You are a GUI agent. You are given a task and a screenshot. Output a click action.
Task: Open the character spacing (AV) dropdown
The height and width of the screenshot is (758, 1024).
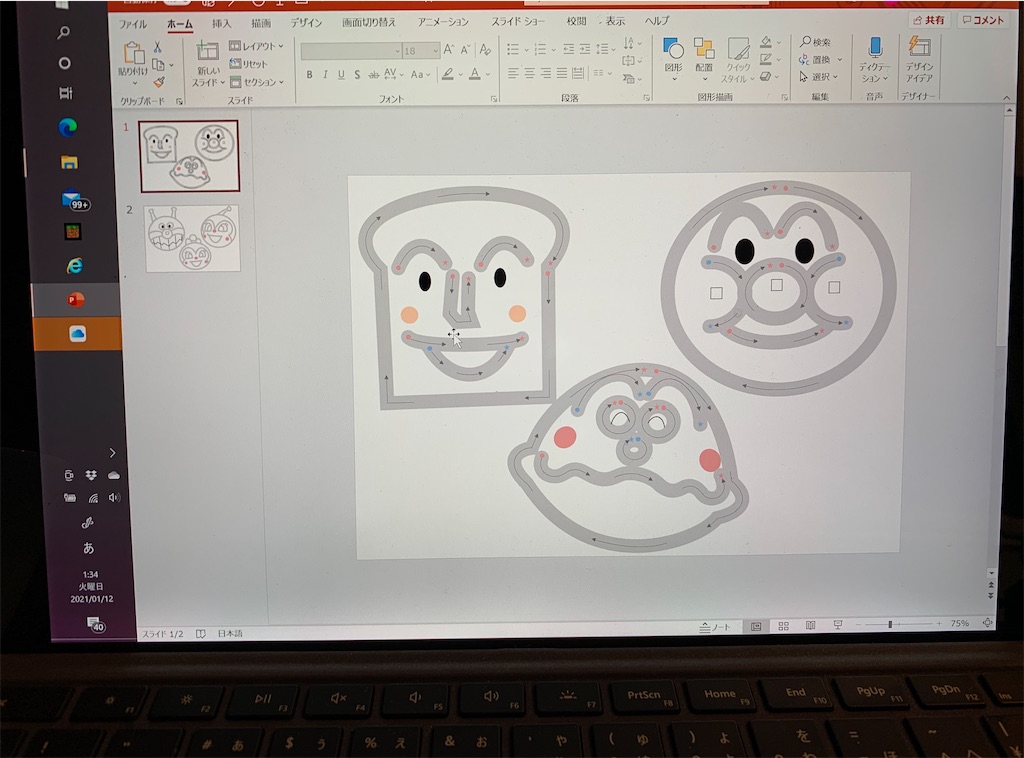(x=393, y=74)
